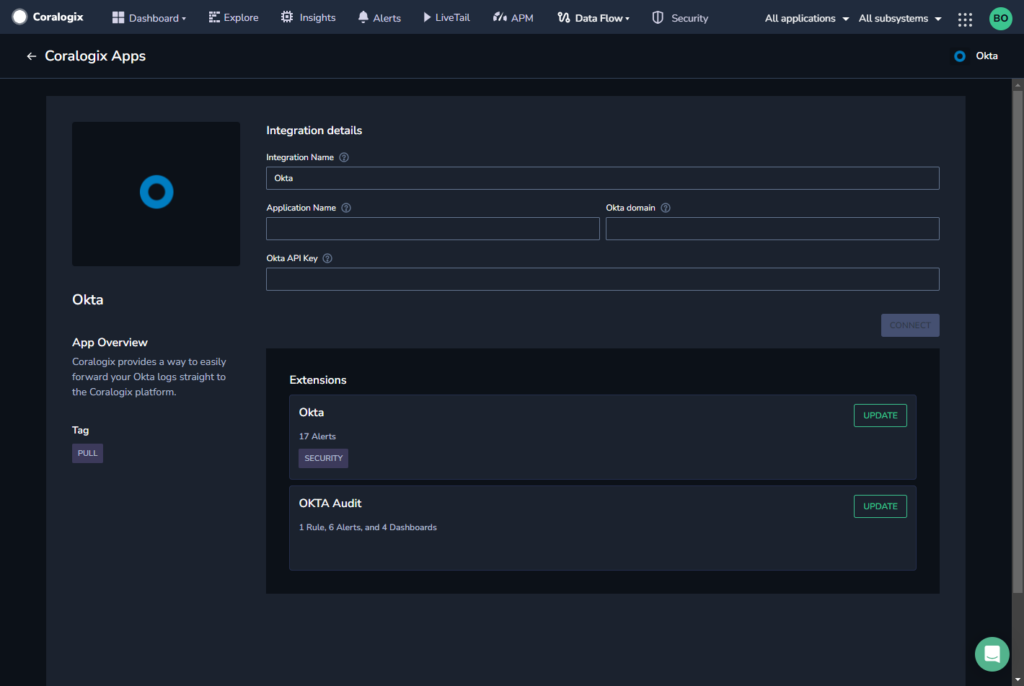Click the Integration details heading
1024x686 pixels.
[314, 131]
